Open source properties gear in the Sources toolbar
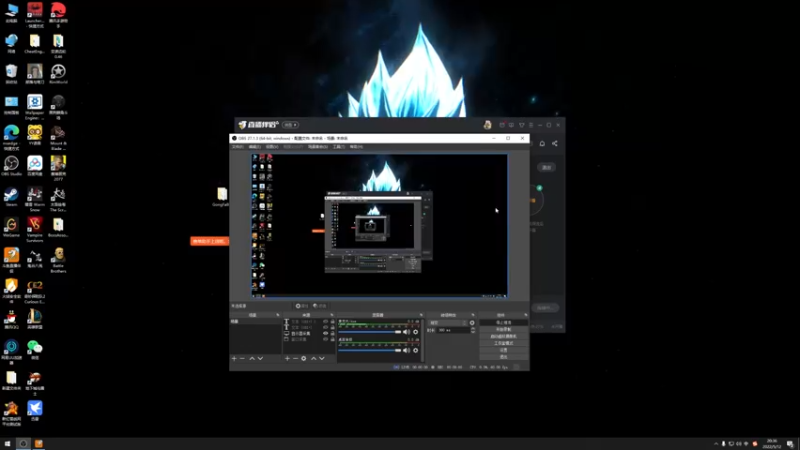The height and width of the screenshot is (450, 800). 304,358
